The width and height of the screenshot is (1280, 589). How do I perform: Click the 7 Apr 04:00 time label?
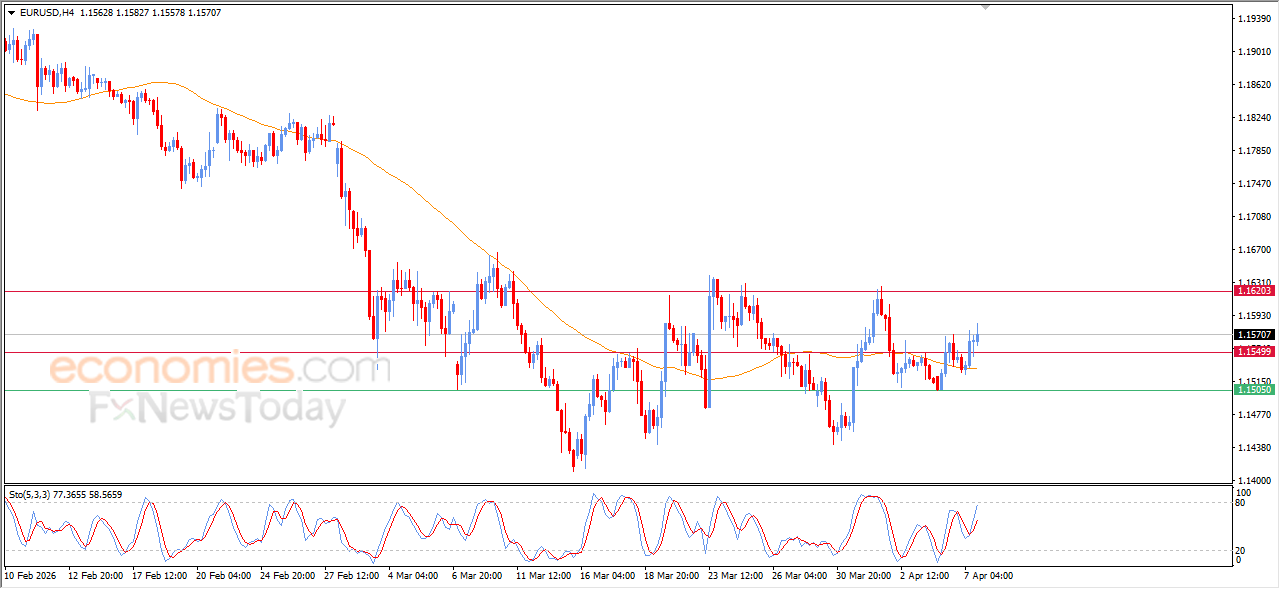click(988, 576)
